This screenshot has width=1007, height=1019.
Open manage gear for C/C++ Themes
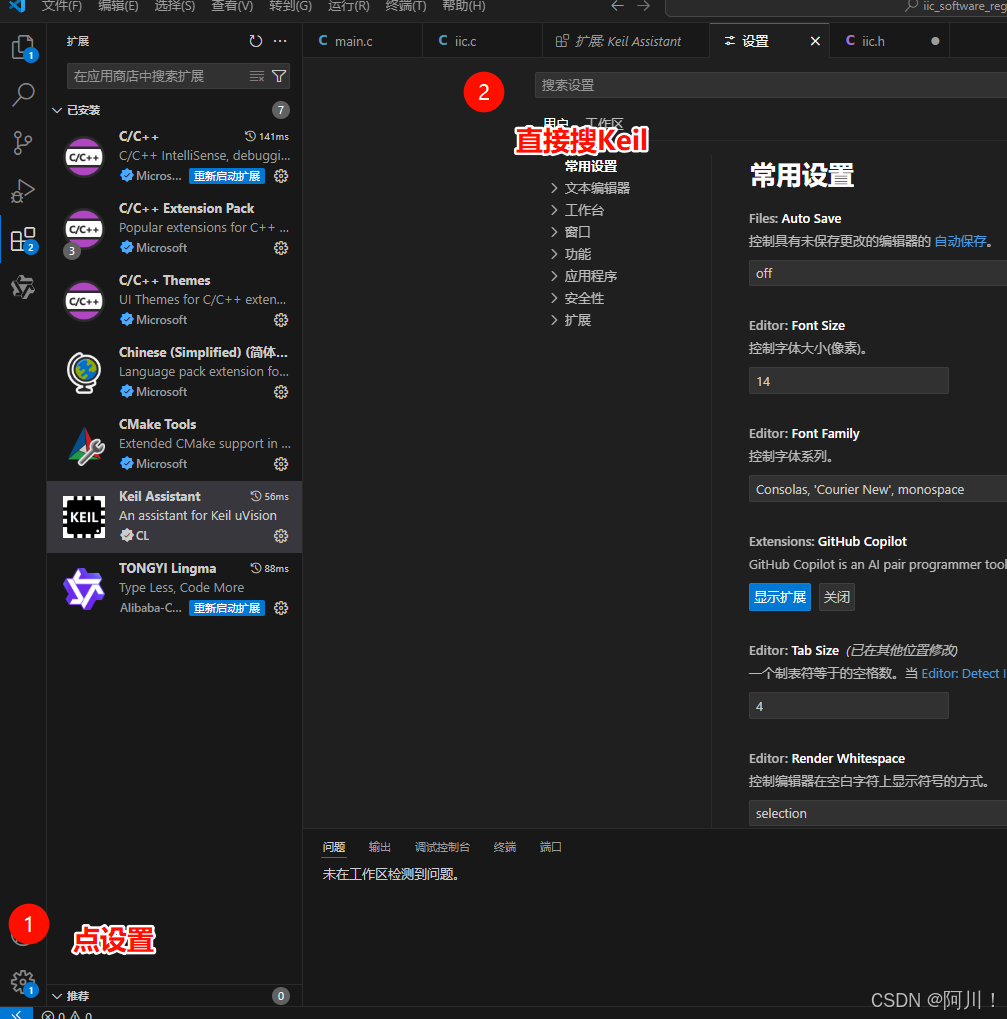[x=281, y=320]
